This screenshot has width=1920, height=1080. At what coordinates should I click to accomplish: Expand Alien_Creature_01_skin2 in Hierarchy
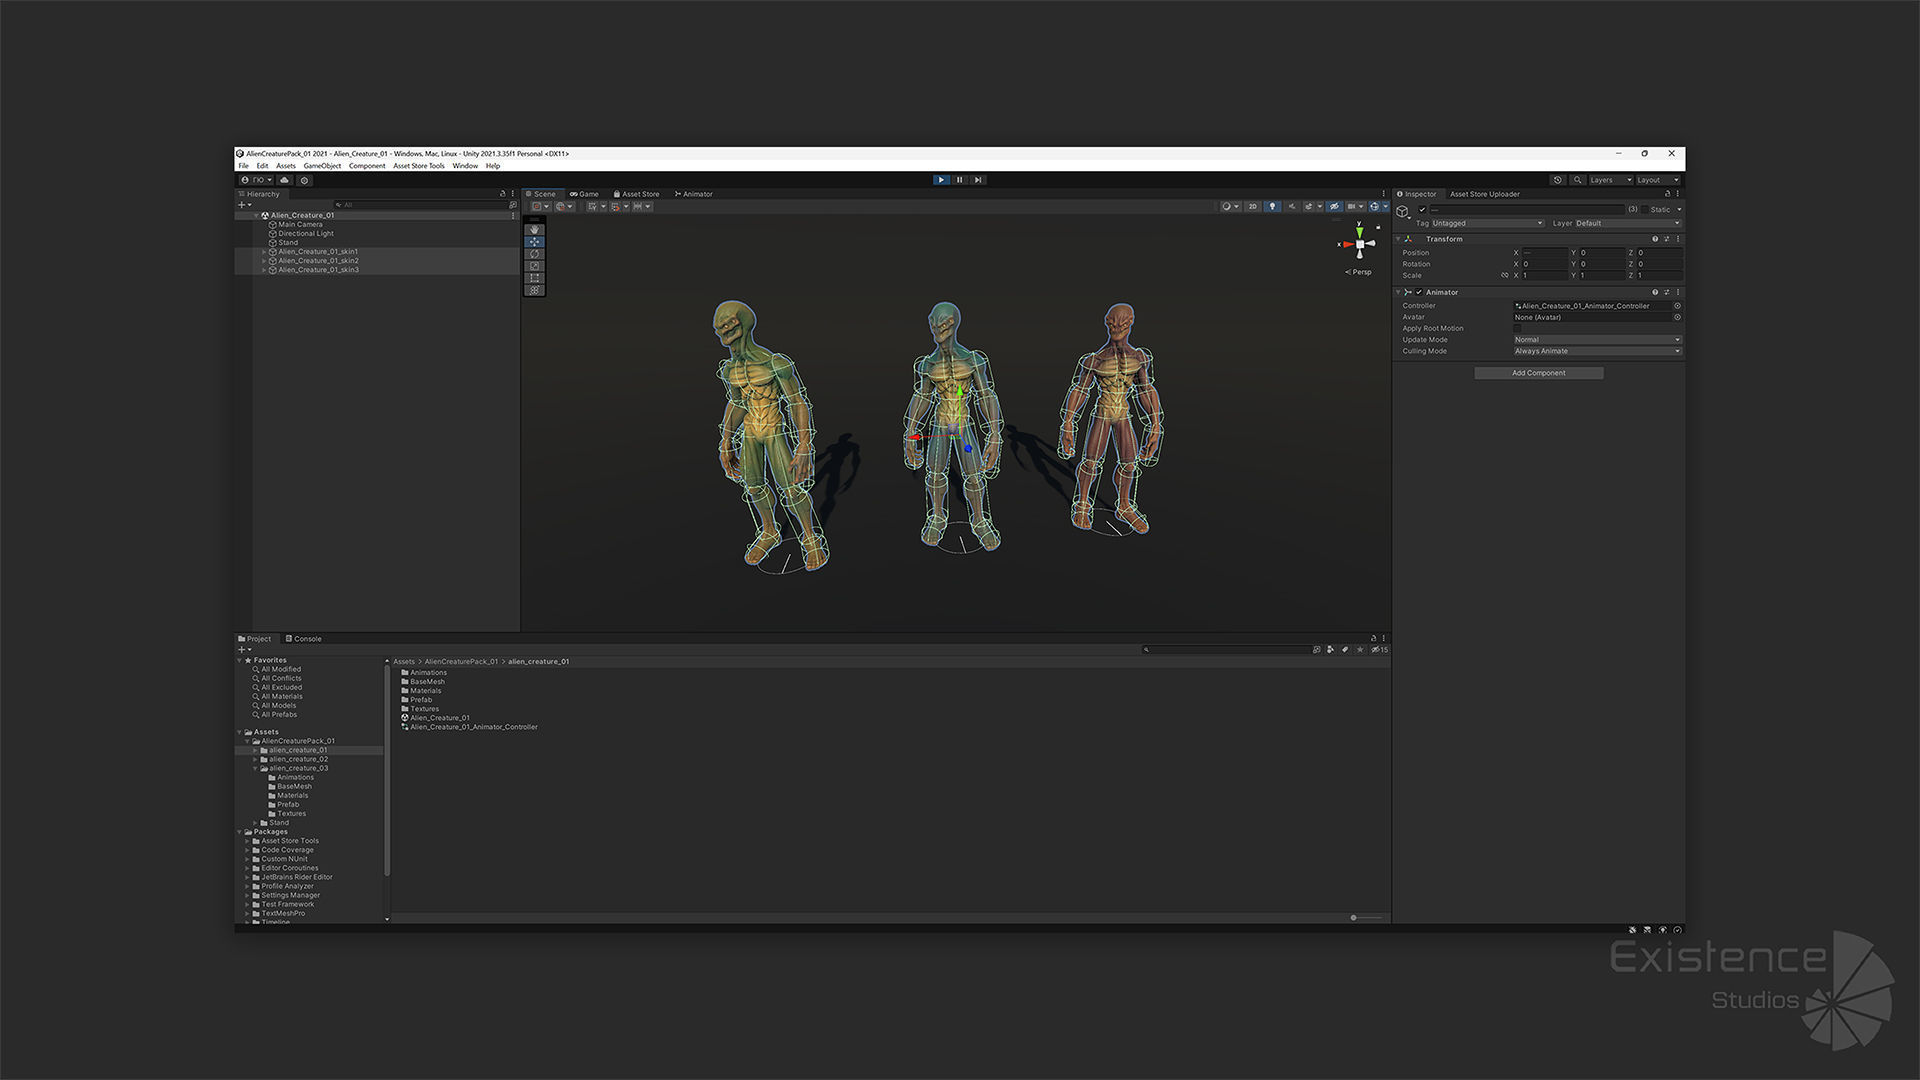[x=264, y=261]
